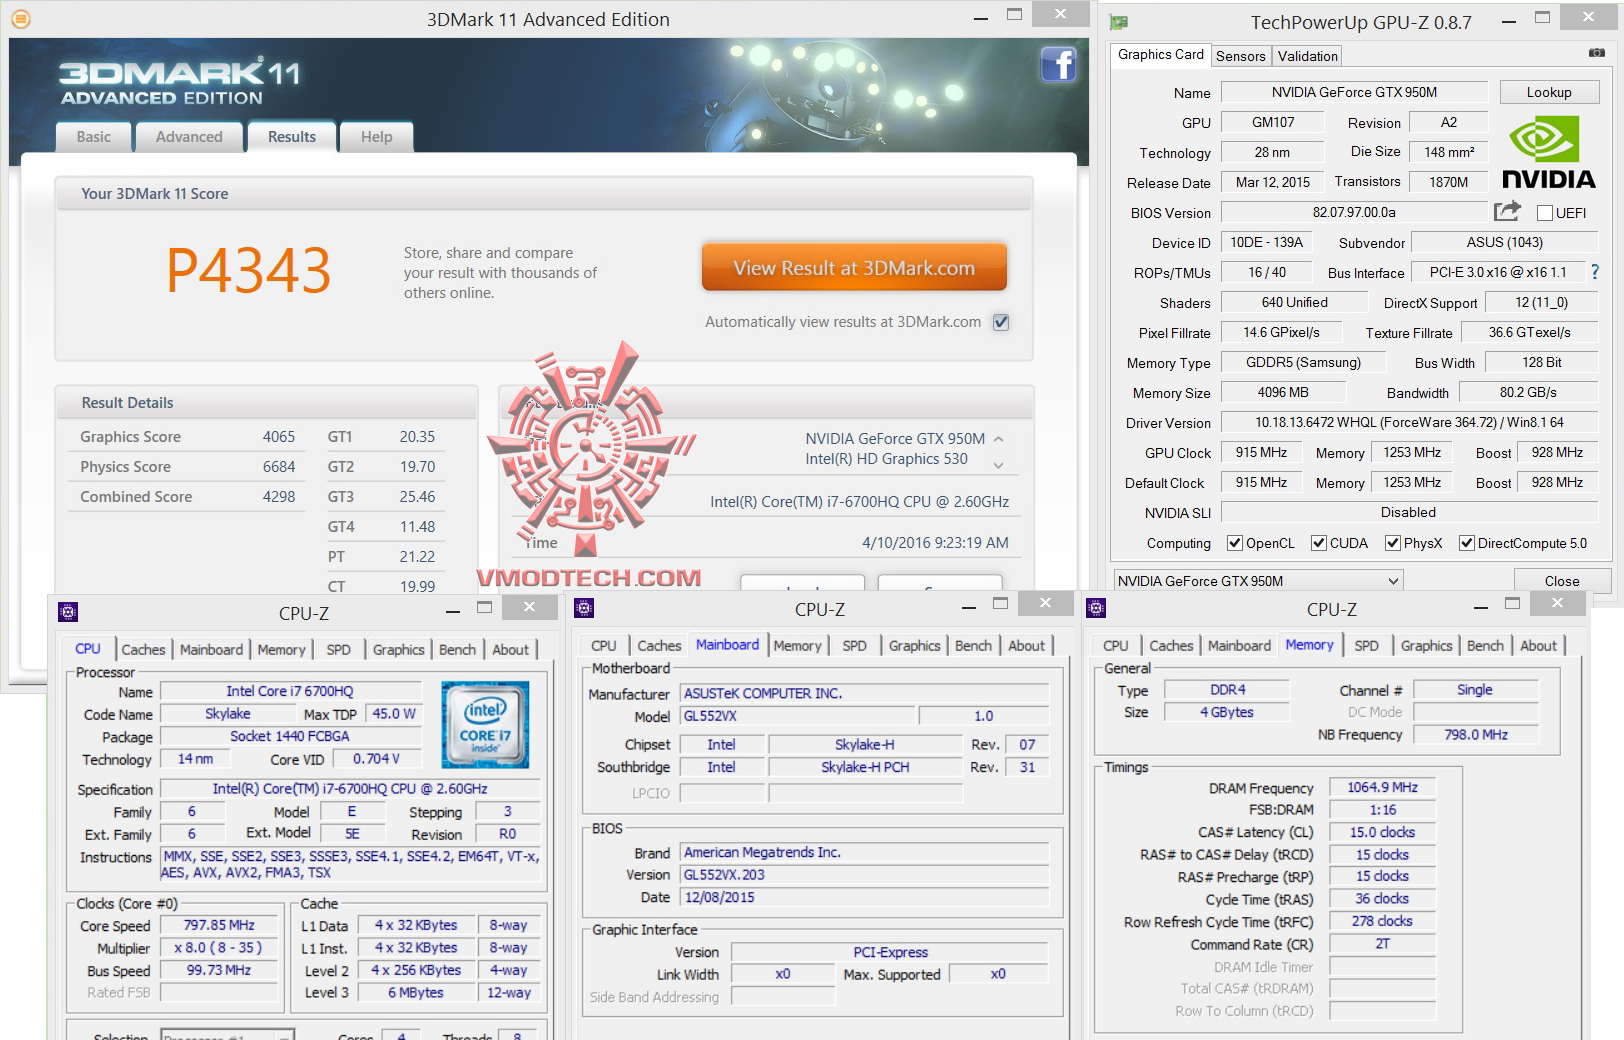Toggle the PhysX checkbox

coord(1393,543)
